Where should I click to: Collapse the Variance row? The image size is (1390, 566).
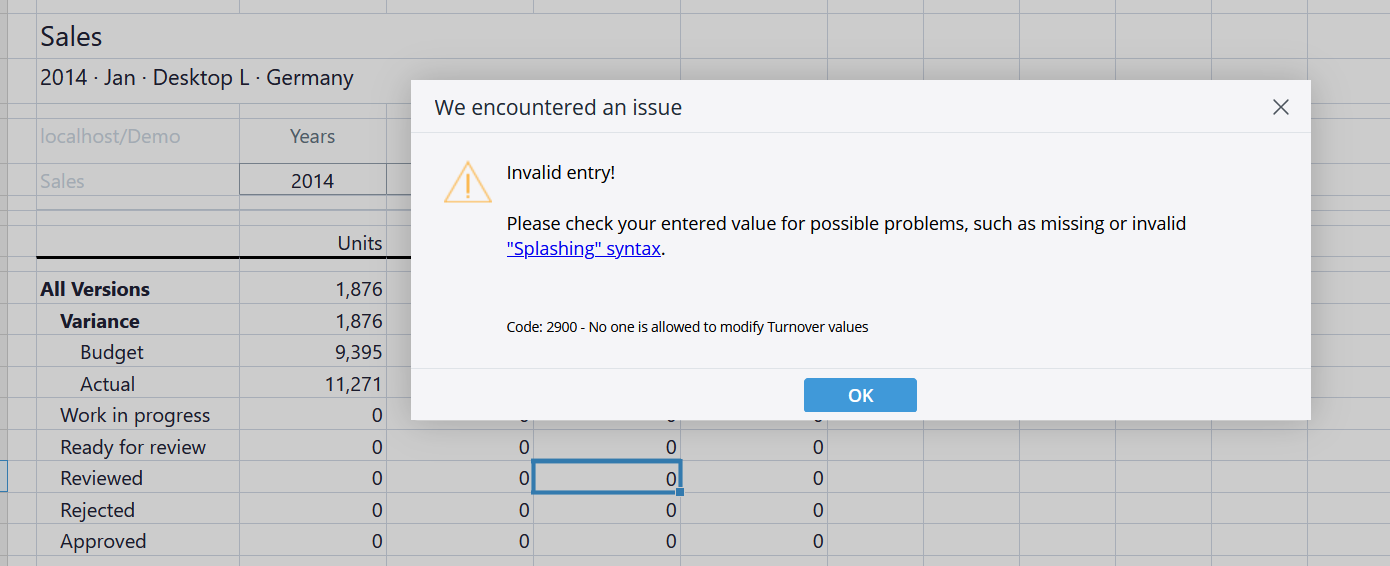[x=99, y=321]
